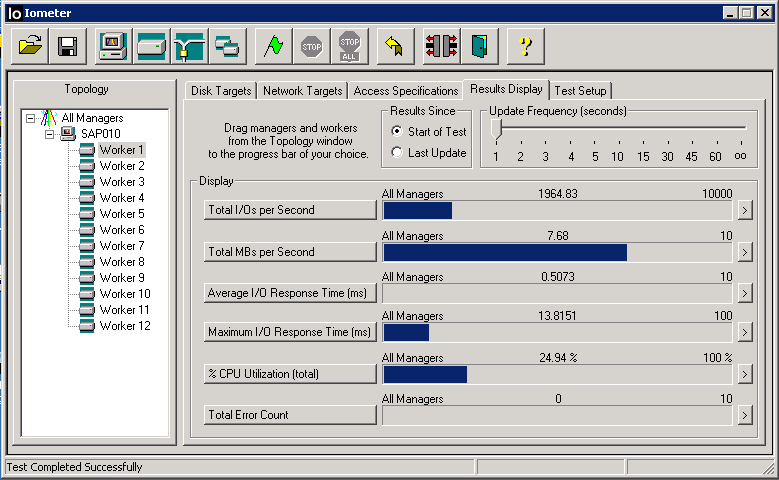Duplicate the selected worker
Image resolution: width=779 pixels, height=480 pixels.
[228, 47]
